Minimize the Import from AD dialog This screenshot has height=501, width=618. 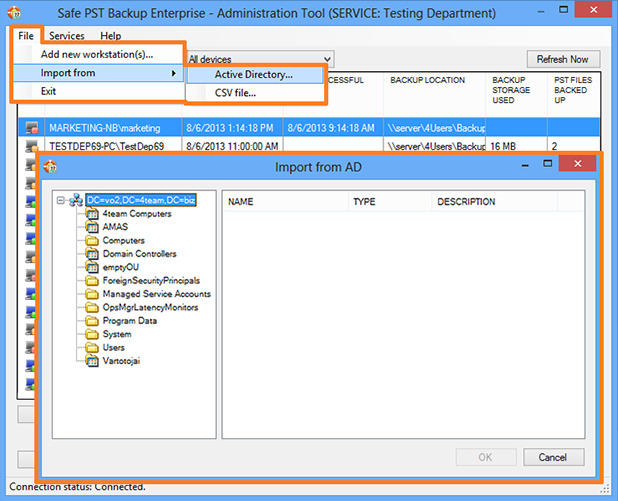point(525,166)
